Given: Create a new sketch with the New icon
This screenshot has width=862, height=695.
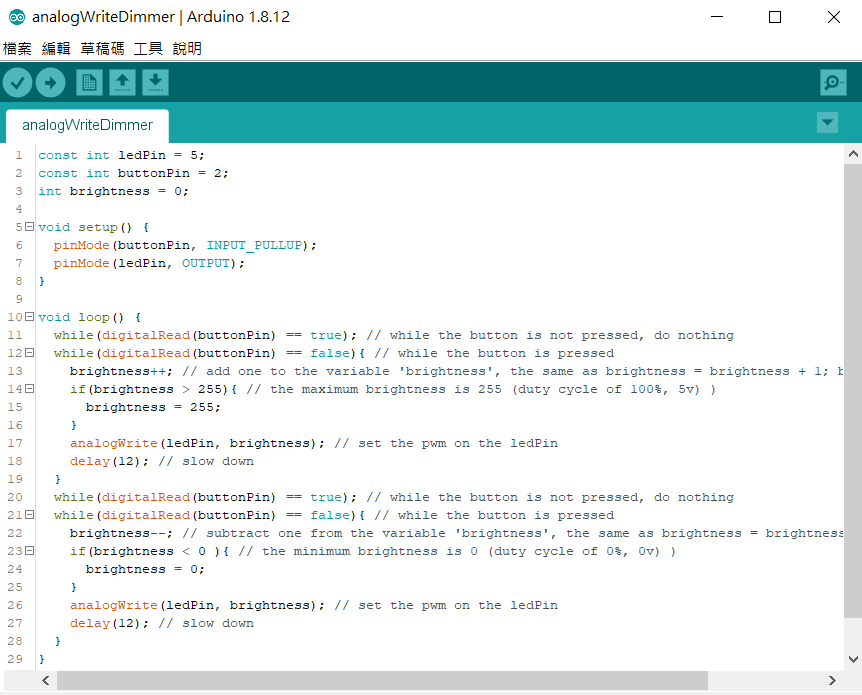Looking at the screenshot, I should click(89, 82).
